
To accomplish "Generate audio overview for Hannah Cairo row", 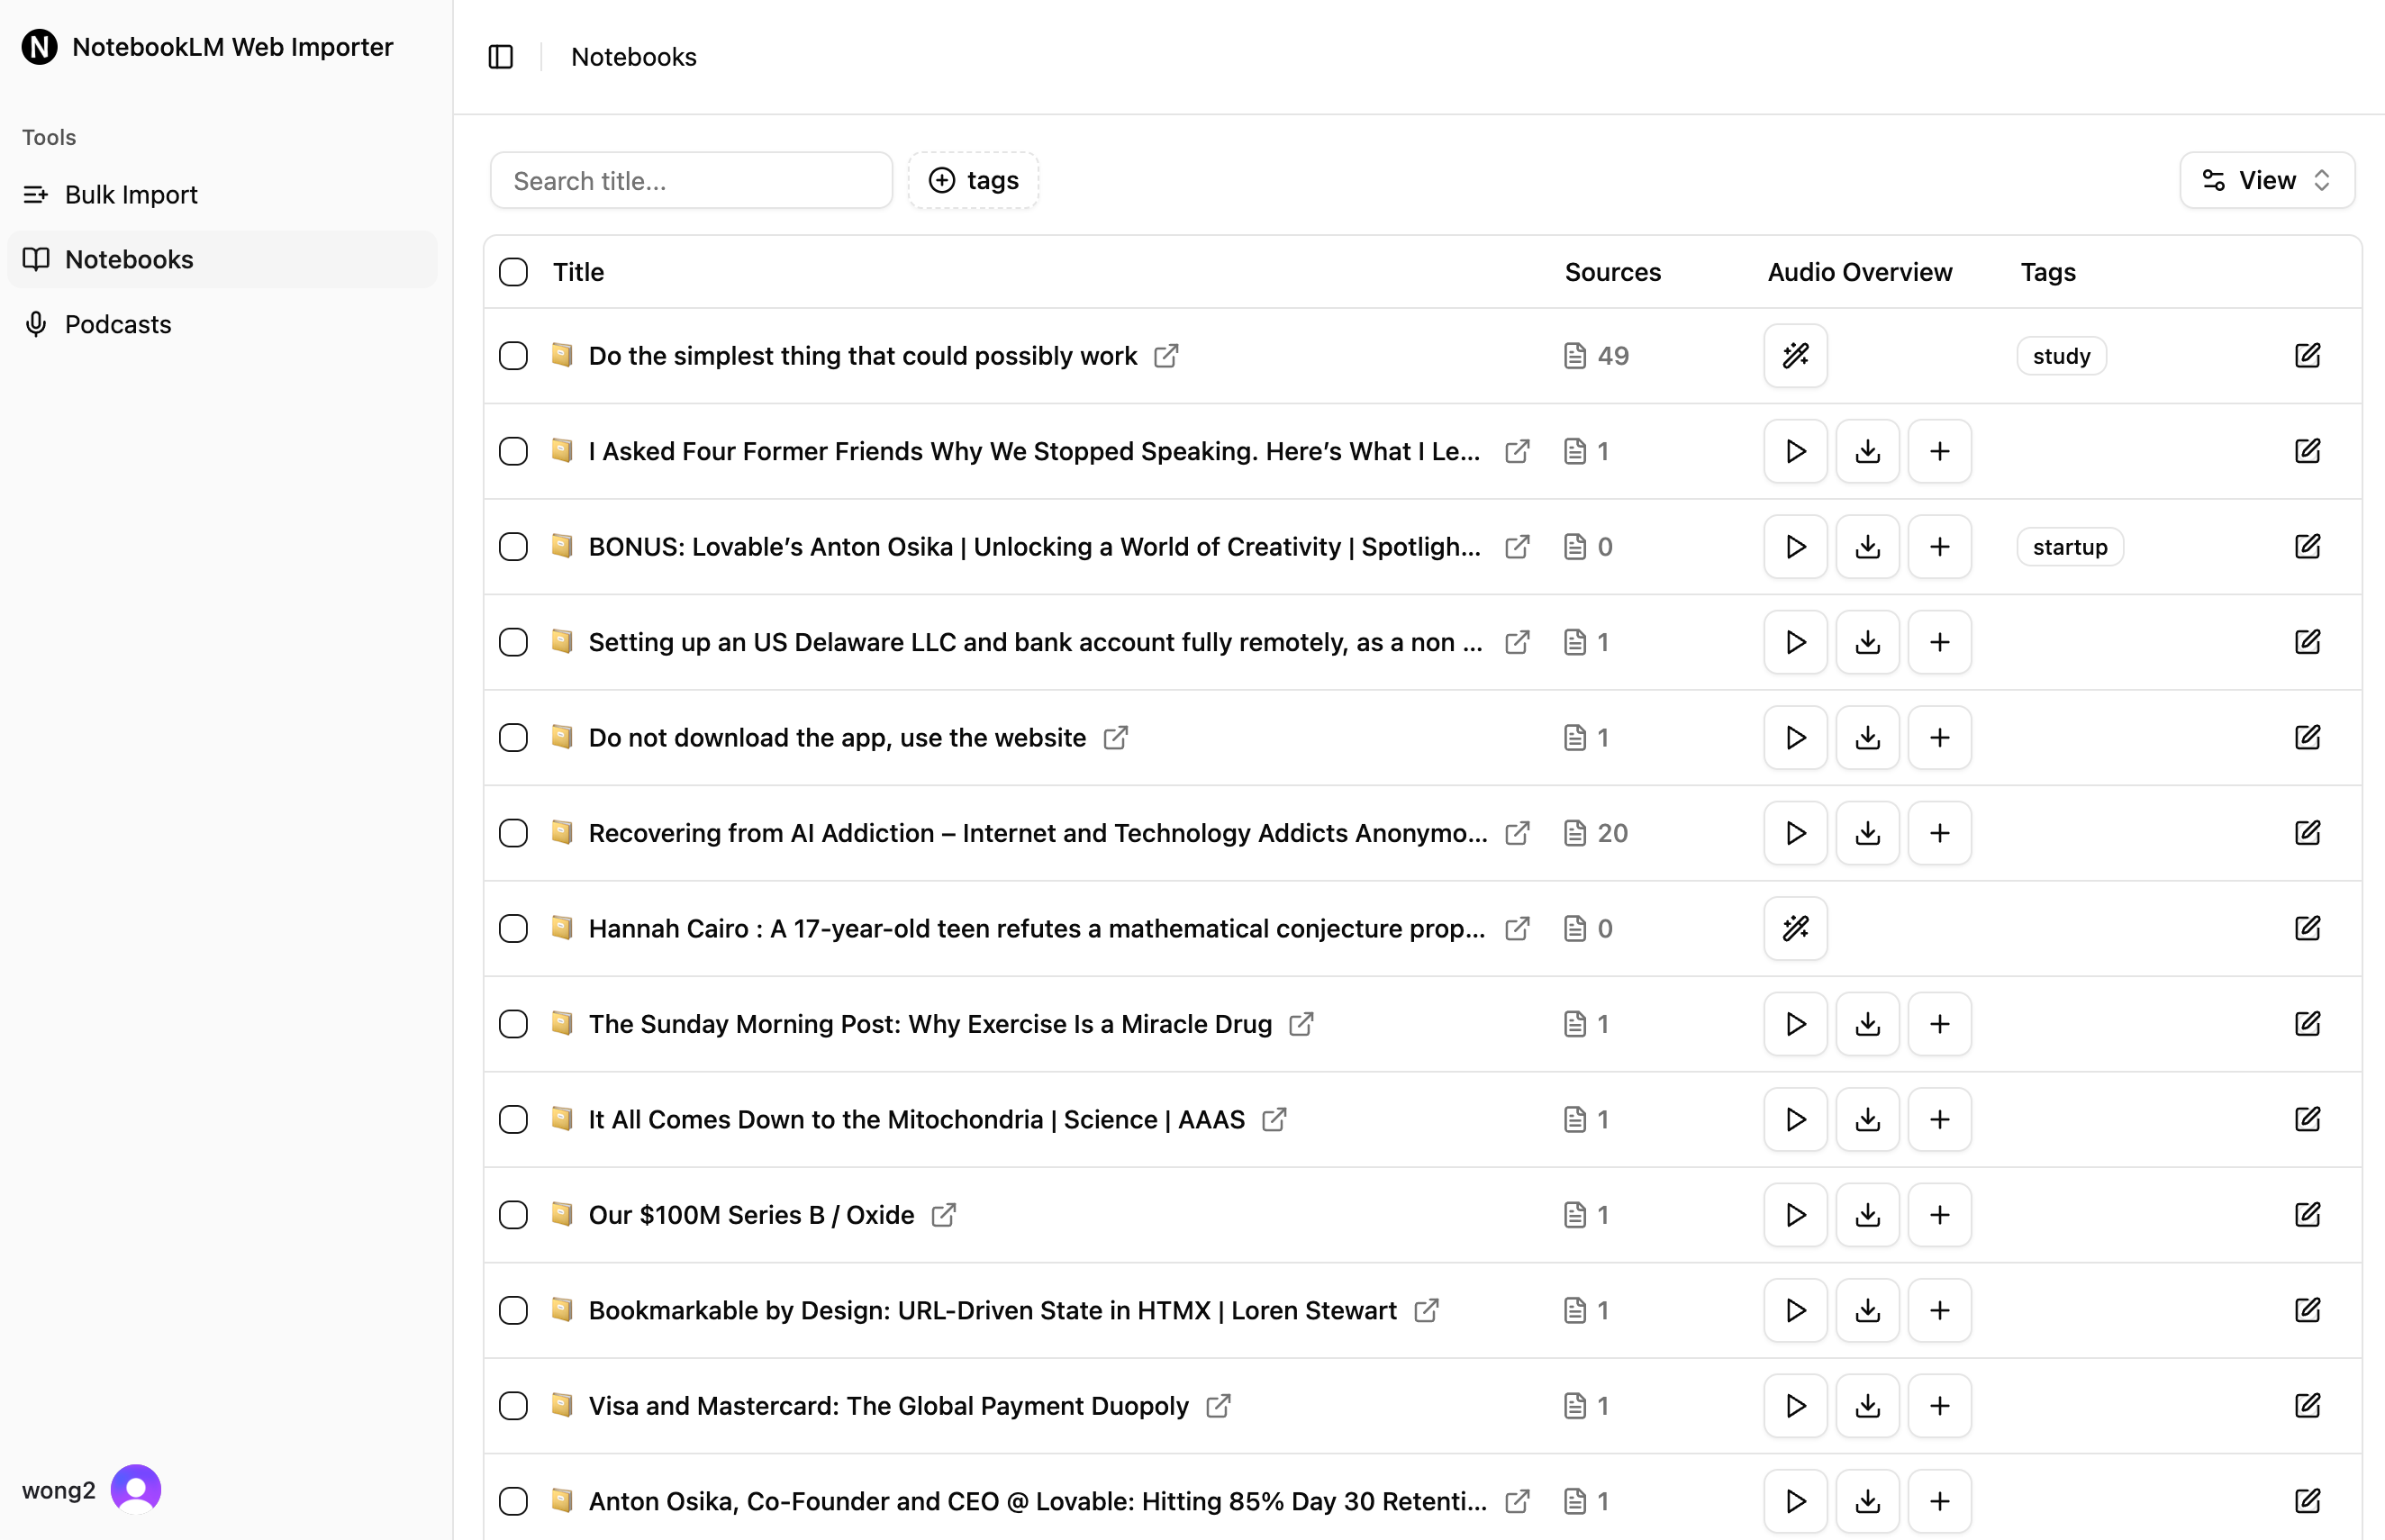I will pos(1795,928).
